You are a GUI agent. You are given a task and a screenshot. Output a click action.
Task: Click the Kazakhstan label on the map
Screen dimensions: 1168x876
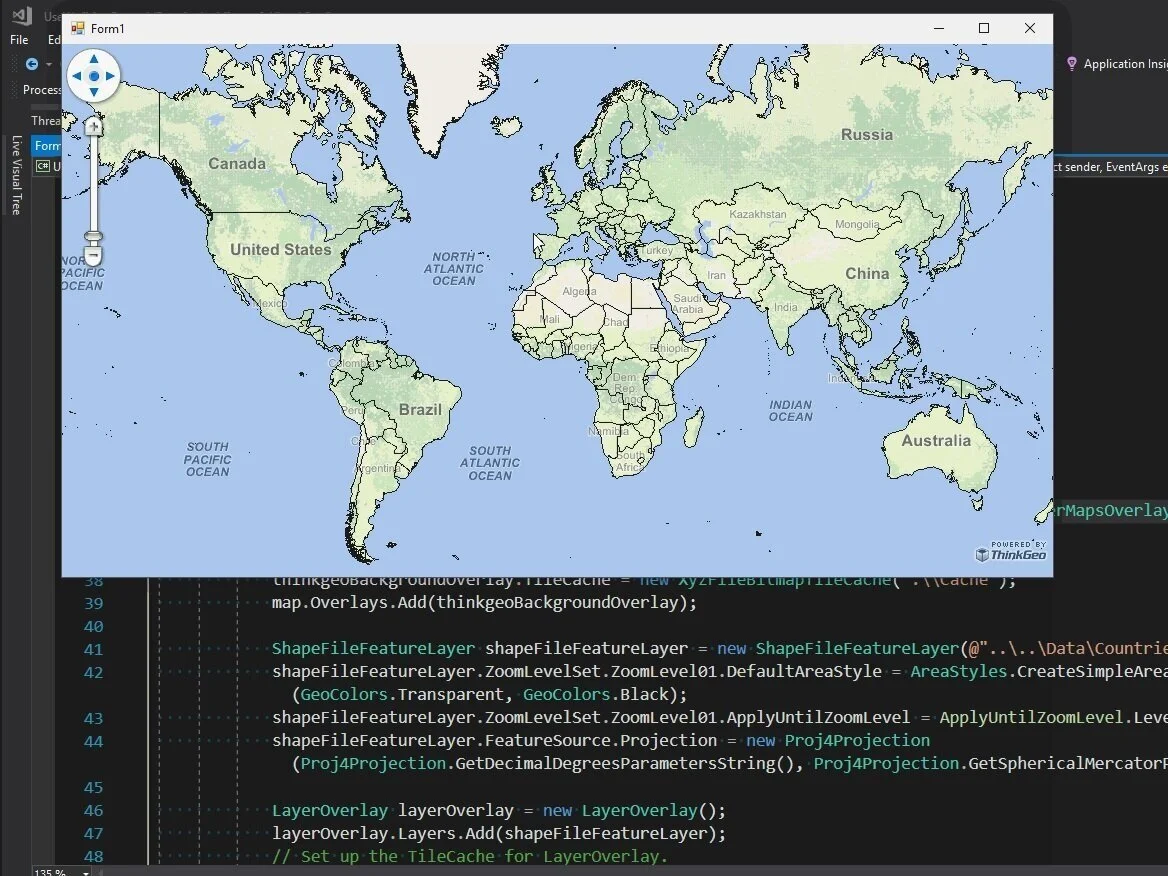coord(758,214)
